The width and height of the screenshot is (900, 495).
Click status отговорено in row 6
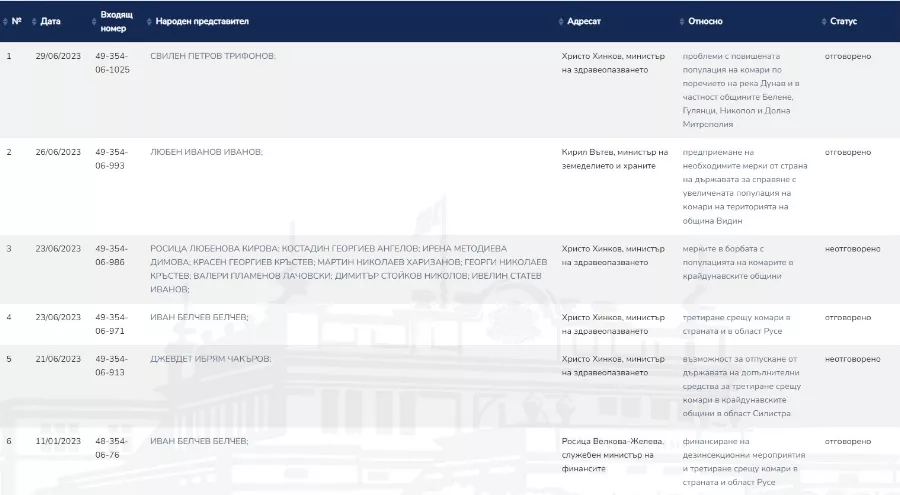848,441
